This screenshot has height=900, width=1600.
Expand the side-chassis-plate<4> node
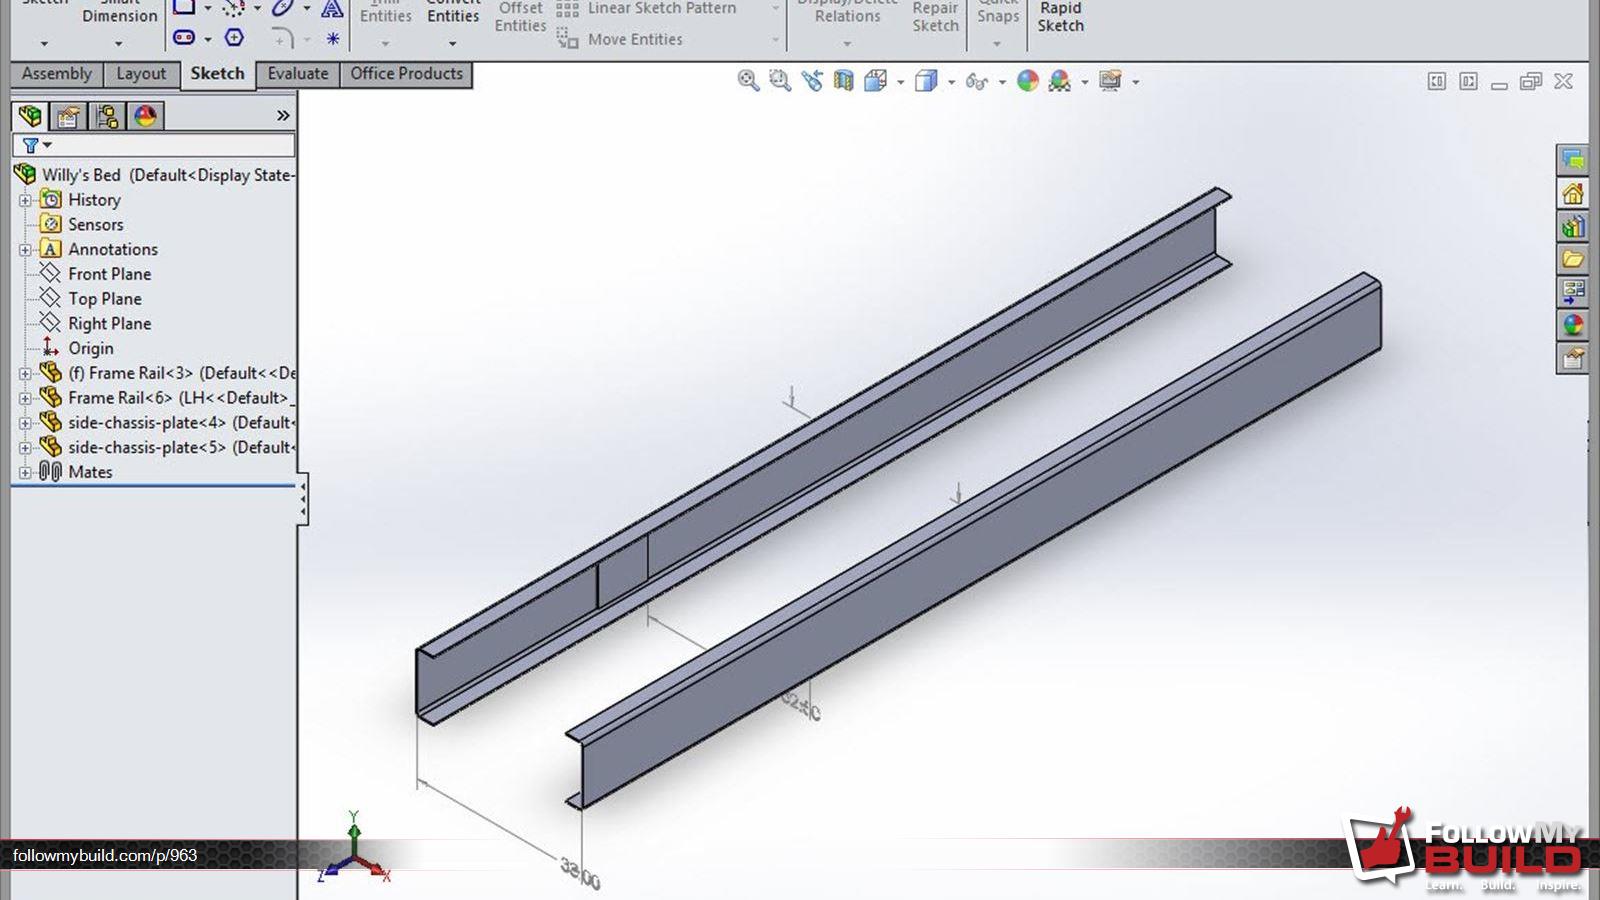click(25, 423)
